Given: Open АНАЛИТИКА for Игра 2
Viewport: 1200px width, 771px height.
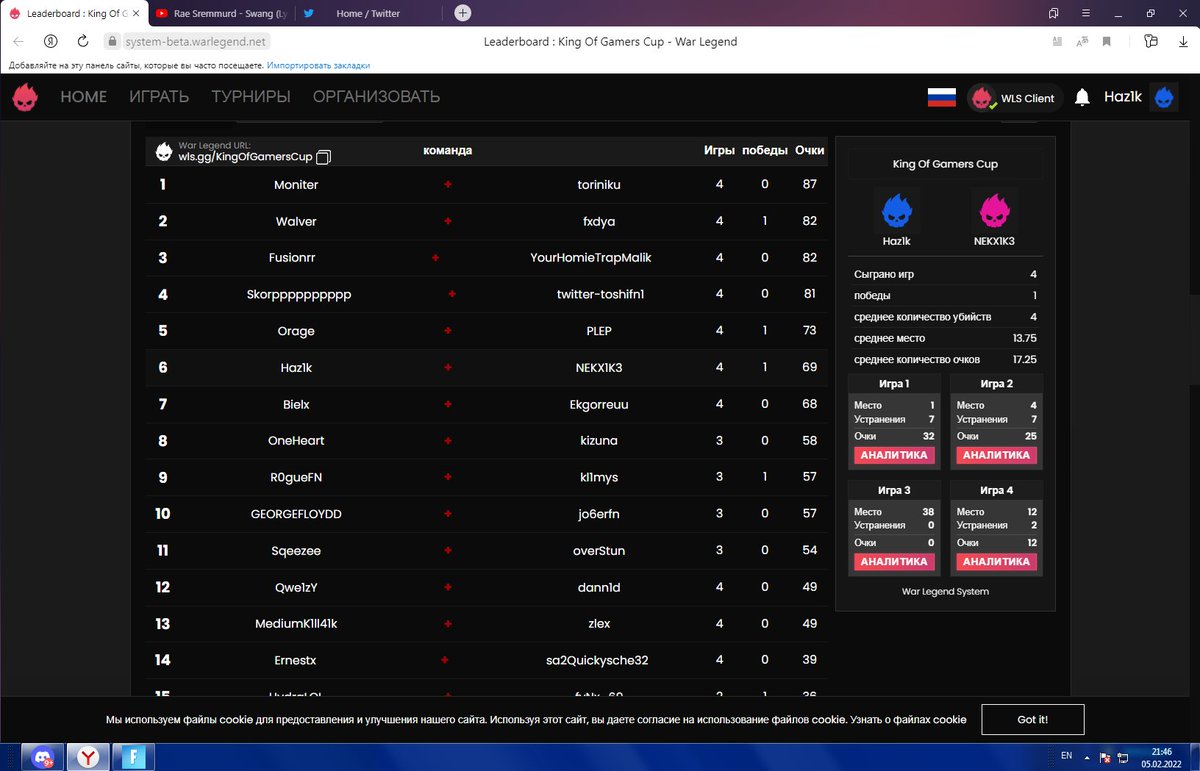Looking at the screenshot, I should coord(996,455).
